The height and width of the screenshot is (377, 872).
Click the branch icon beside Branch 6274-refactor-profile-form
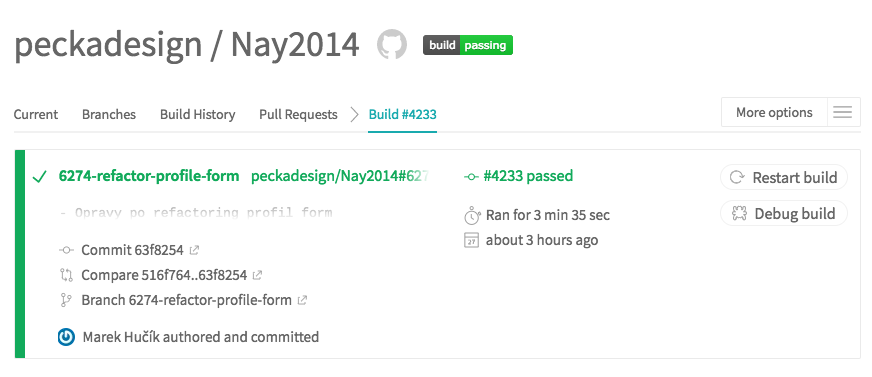pyautogui.click(x=66, y=300)
